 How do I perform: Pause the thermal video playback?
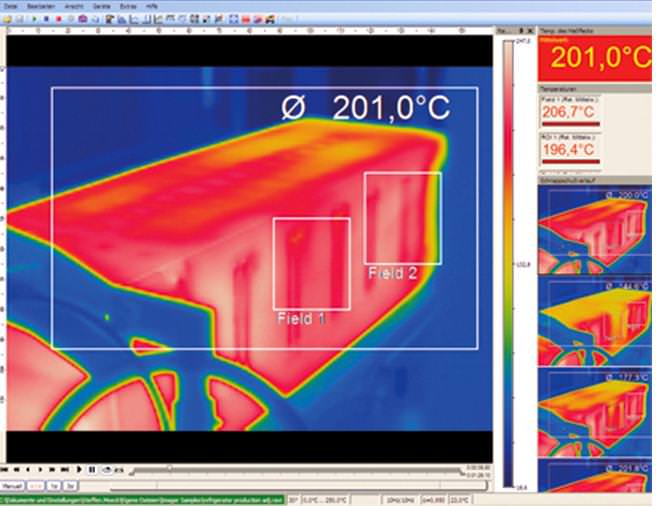(x=92, y=470)
